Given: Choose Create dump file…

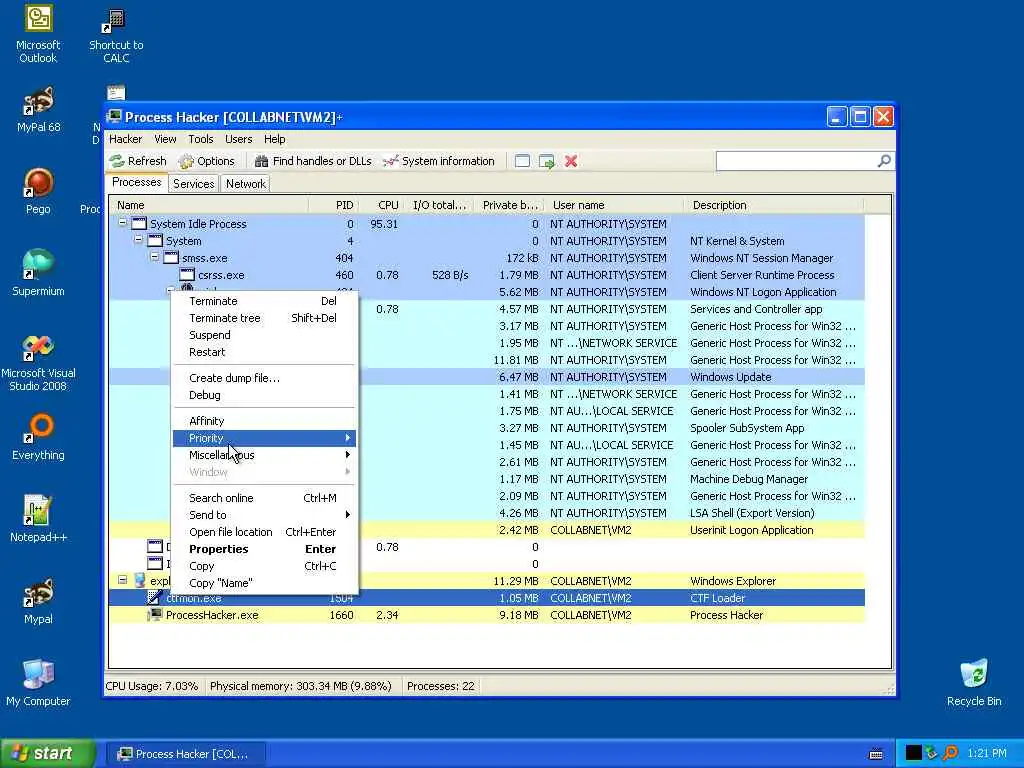Looking at the screenshot, I should pyautogui.click(x=264, y=378).
